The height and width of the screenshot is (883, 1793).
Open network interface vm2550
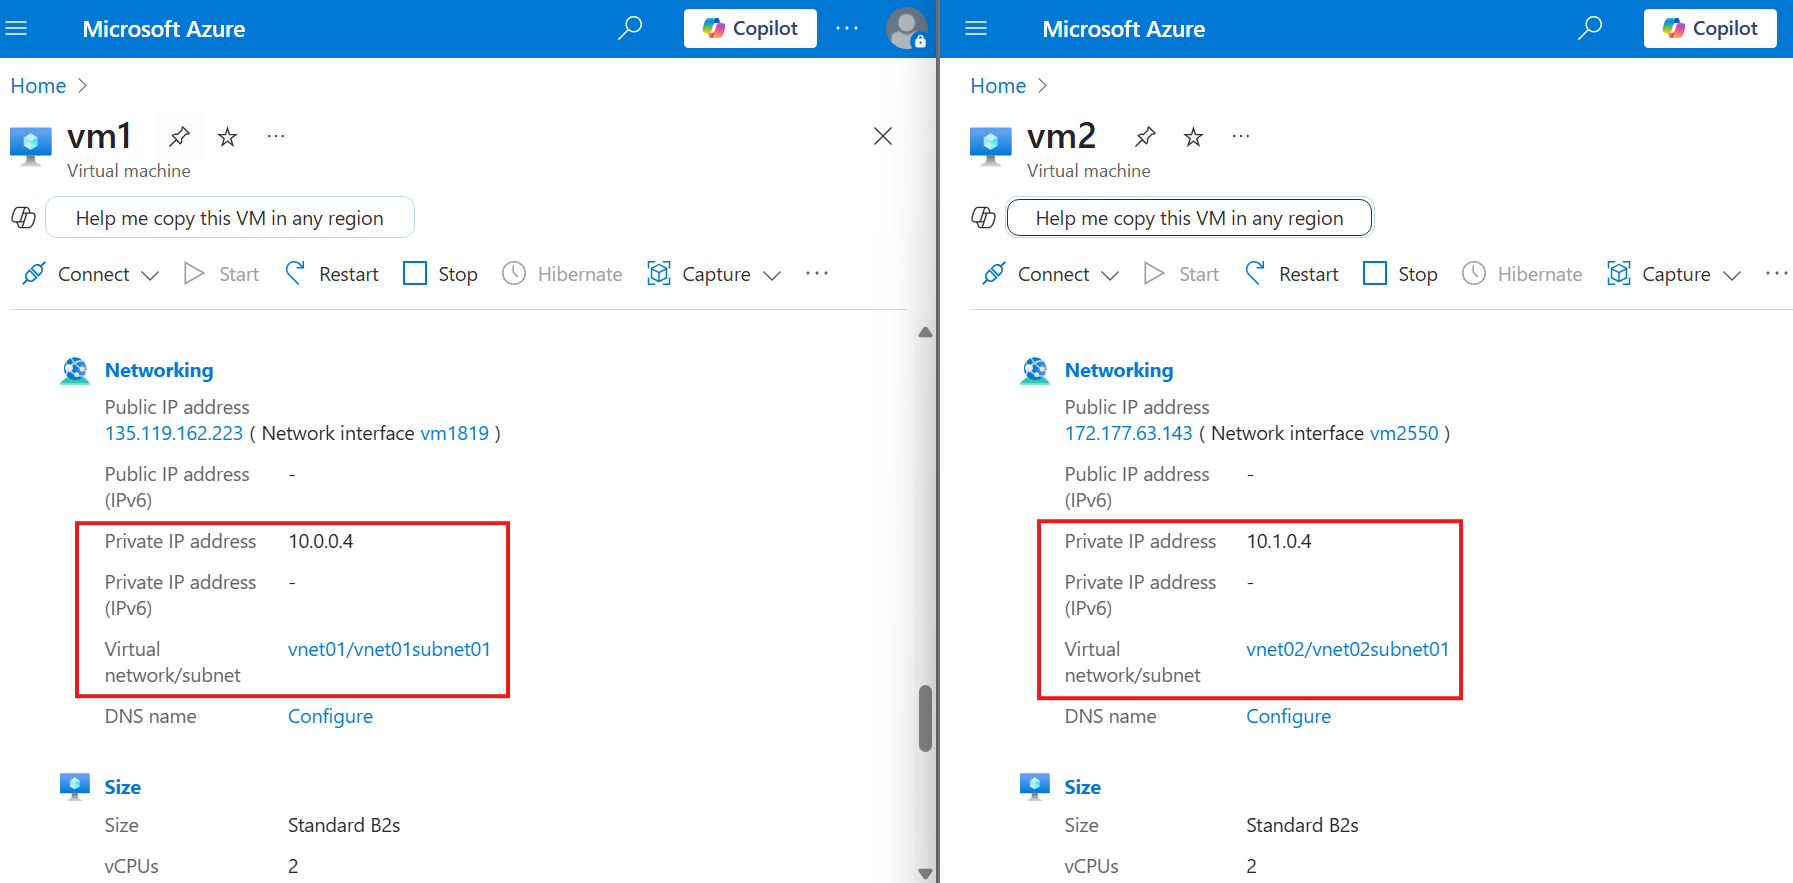[x=1404, y=433]
